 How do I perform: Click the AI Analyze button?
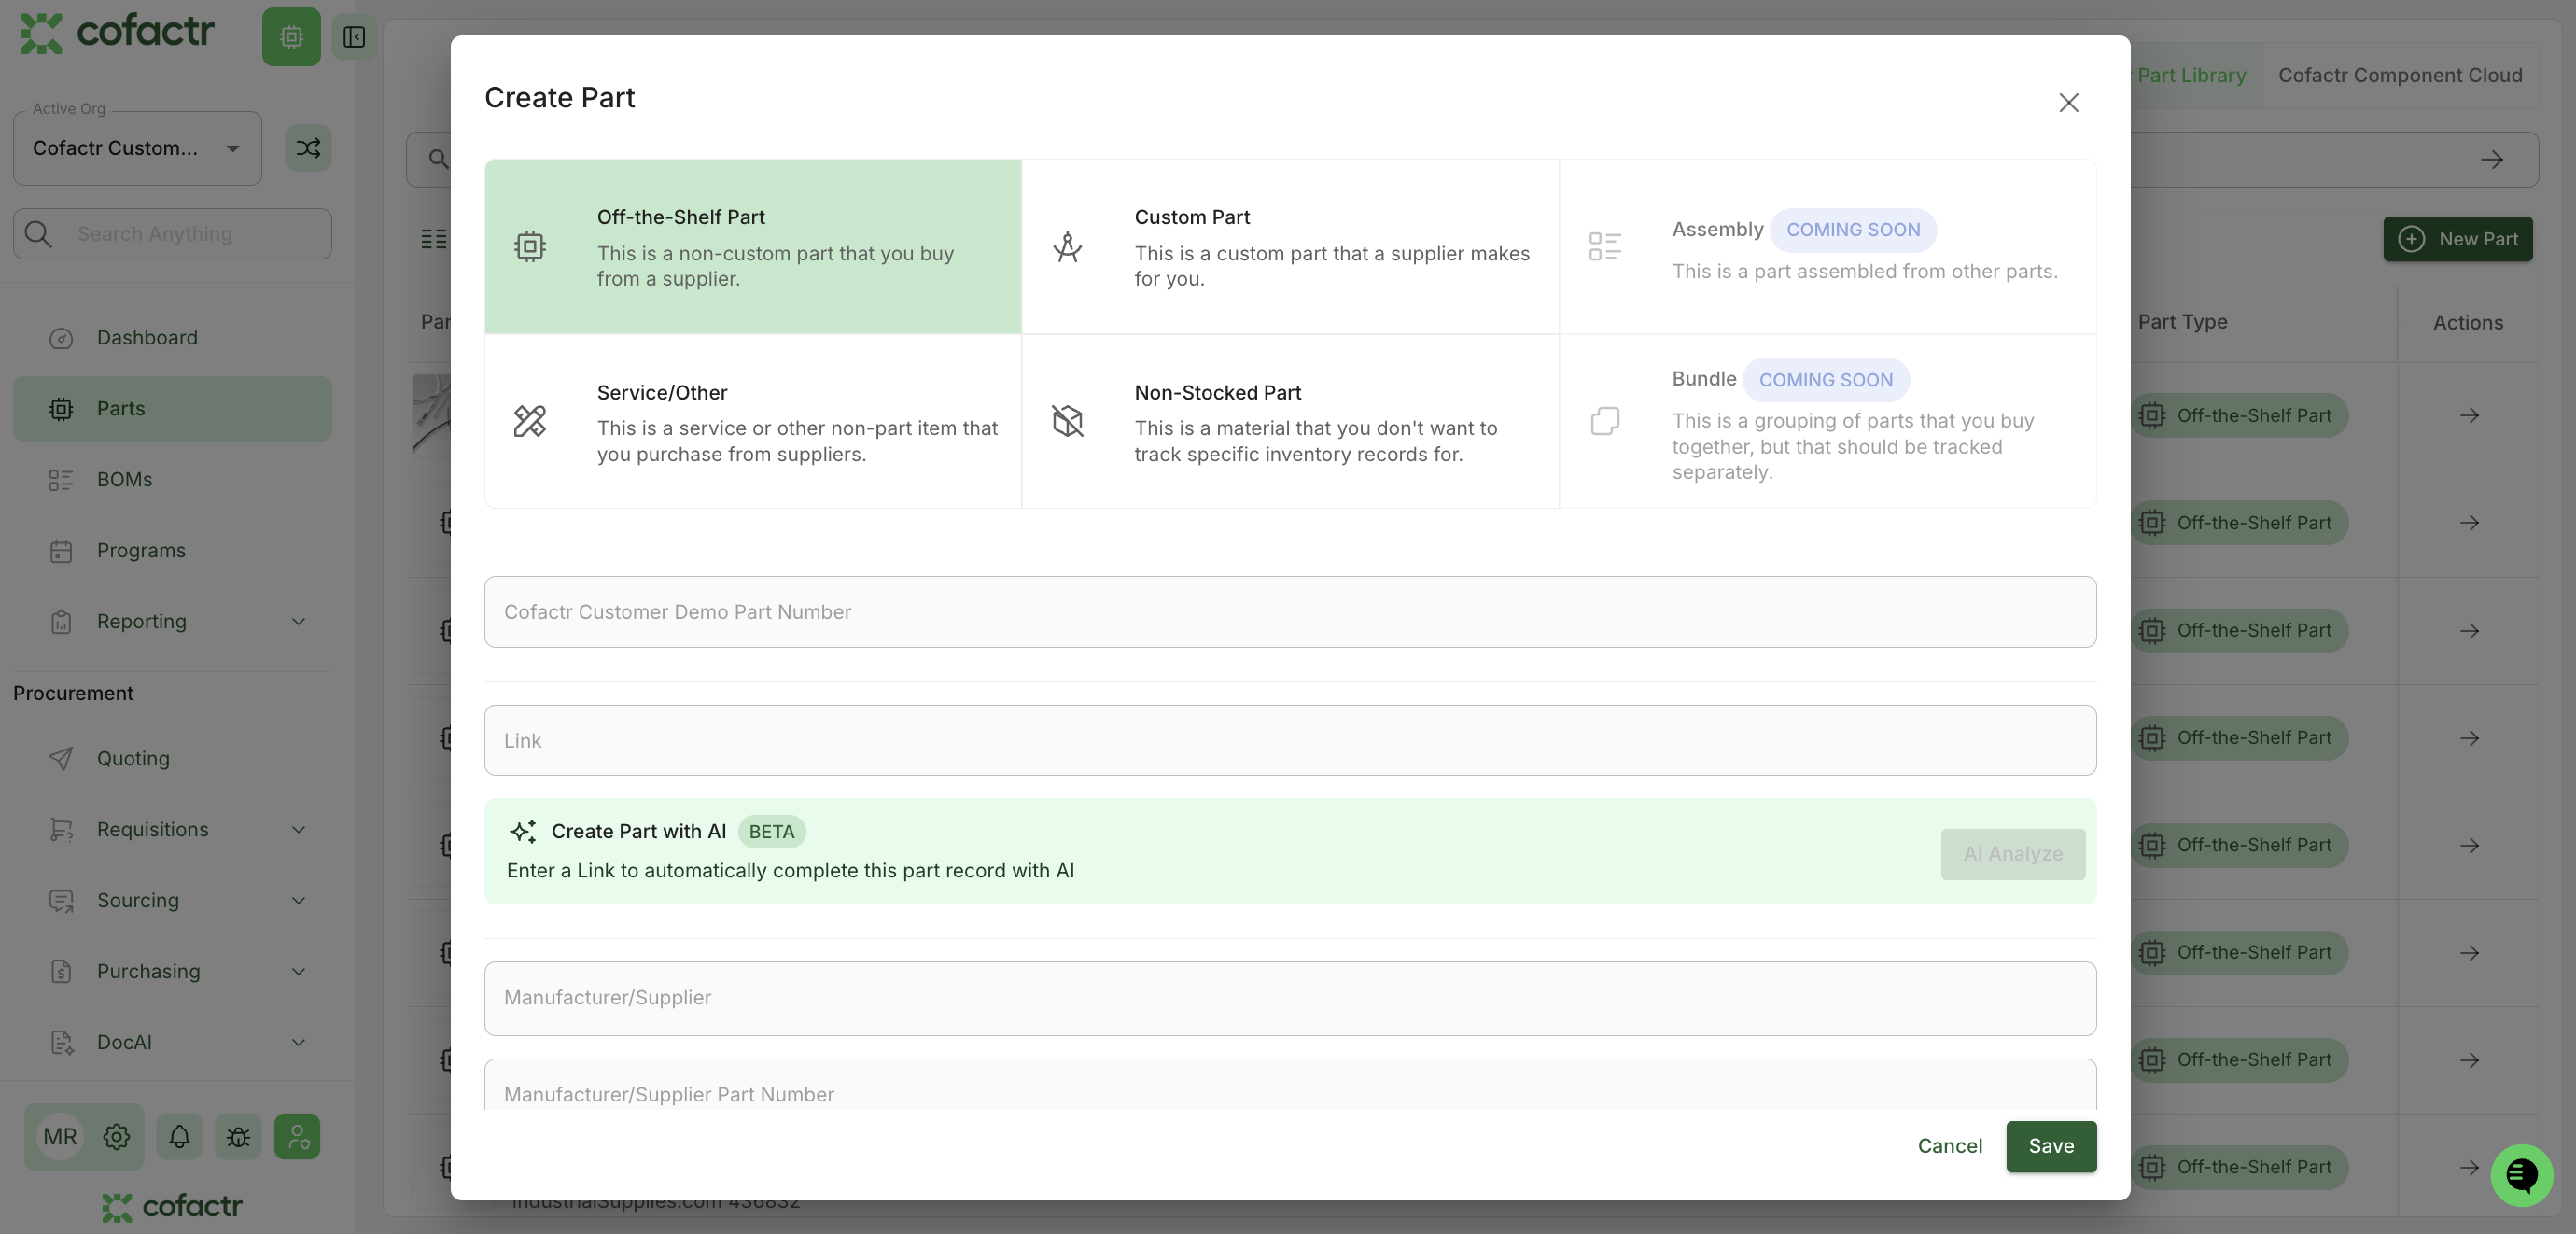(x=2013, y=854)
